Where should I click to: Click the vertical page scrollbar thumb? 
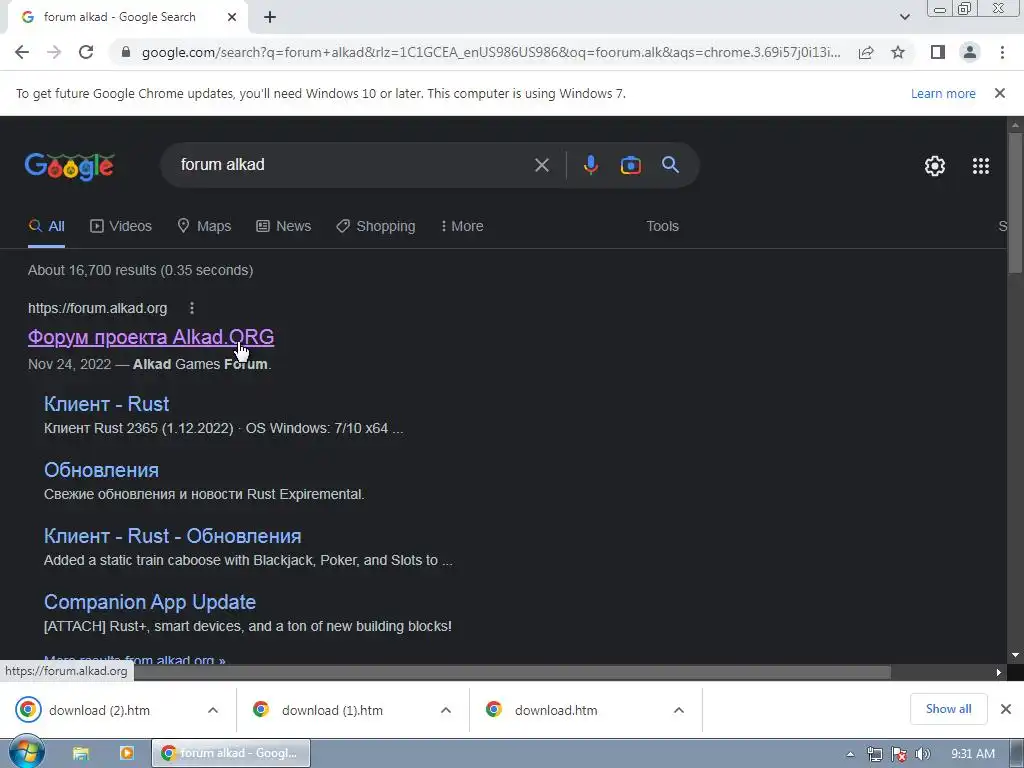[x=1015, y=202]
